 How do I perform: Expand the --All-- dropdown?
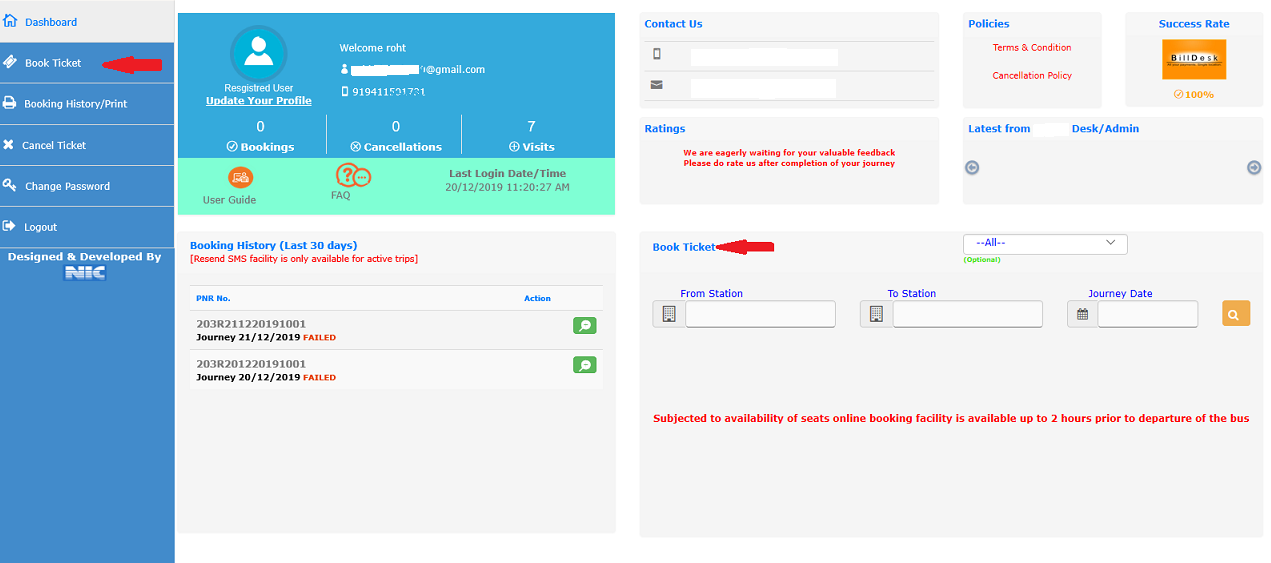tap(1044, 243)
